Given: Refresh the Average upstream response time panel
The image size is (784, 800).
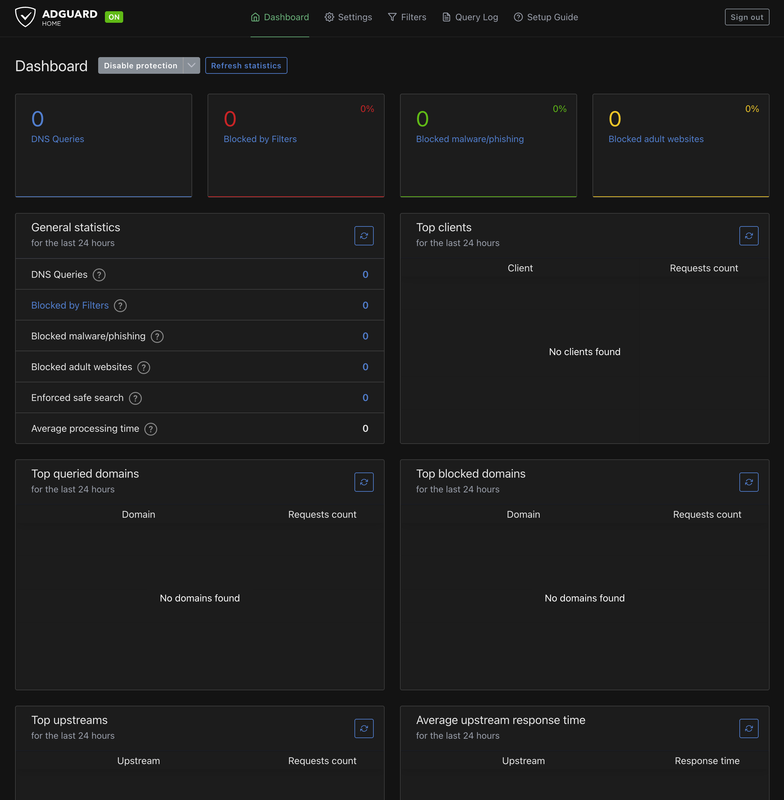Looking at the screenshot, I should pyautogui.click(x=749, y=728).
